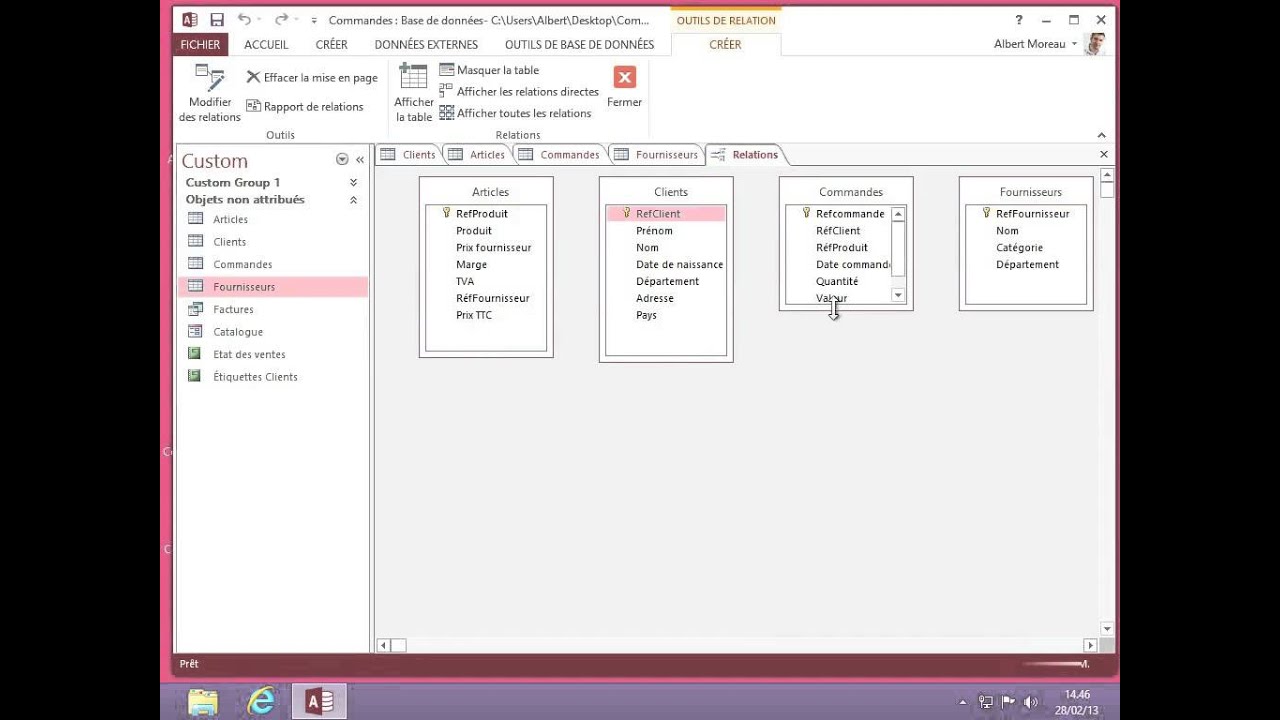This screenshot has height=720, width=1280.
Task: Click the Access application icon in title bar
Action: 190,20
